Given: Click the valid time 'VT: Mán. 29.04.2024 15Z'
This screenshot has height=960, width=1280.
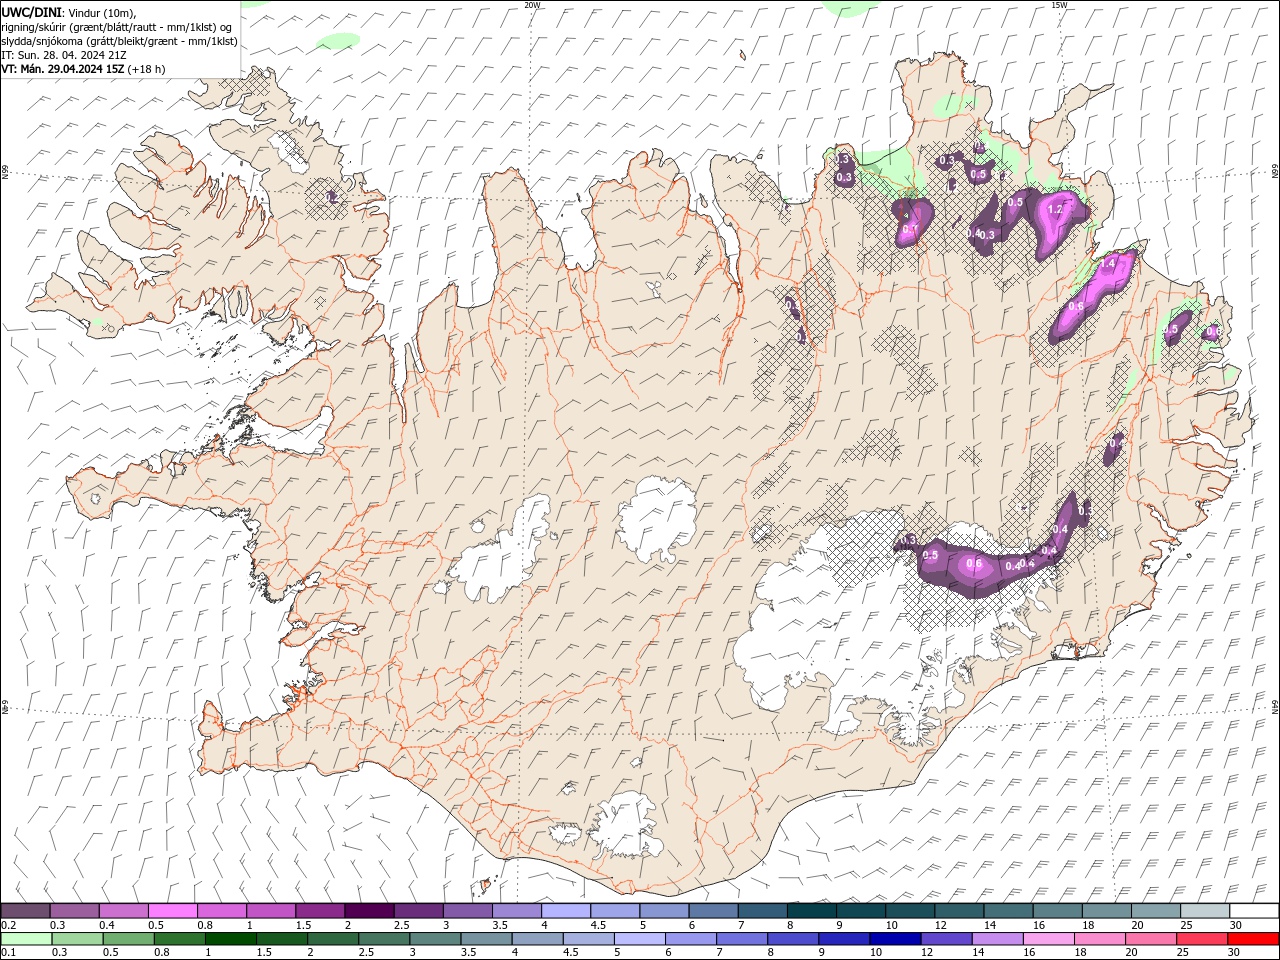Looking at the screenshot, I should (x=63, y=69).
